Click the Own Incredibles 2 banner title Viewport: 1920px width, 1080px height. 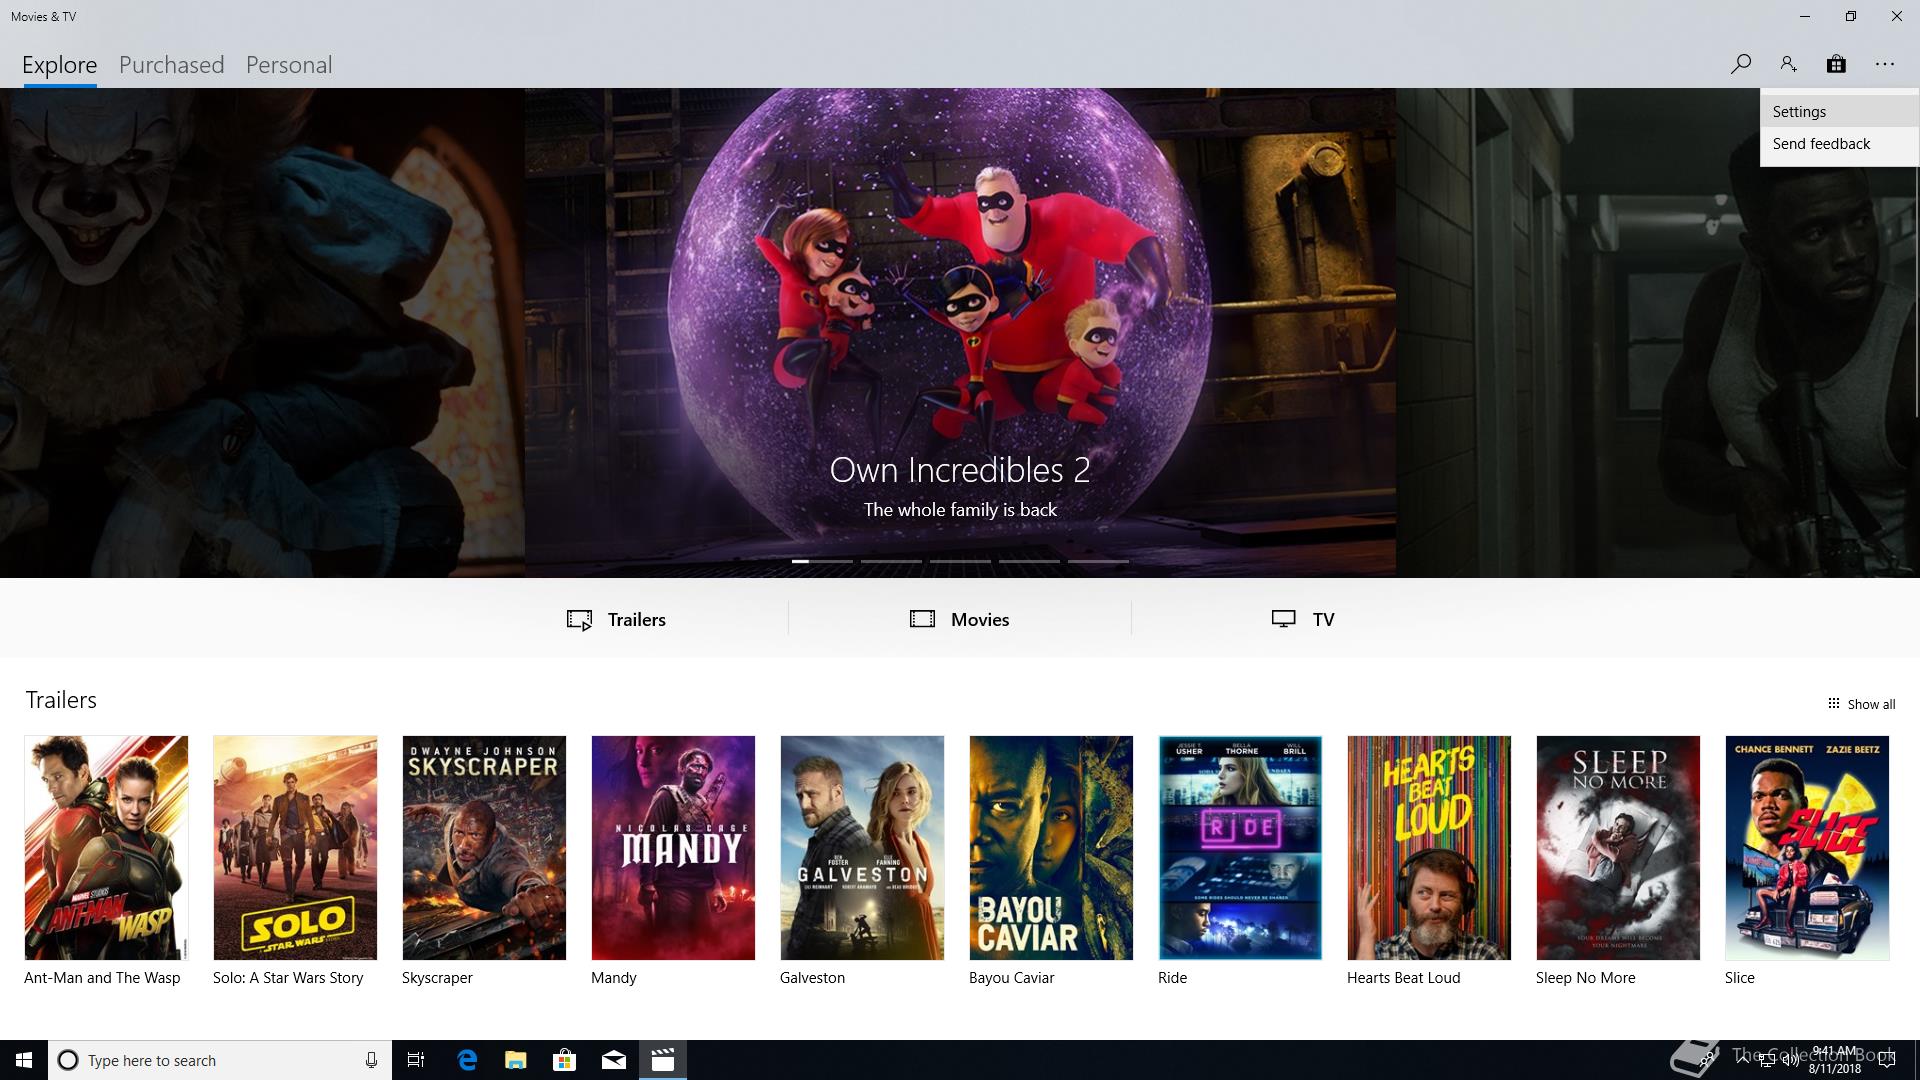(960, 470)
